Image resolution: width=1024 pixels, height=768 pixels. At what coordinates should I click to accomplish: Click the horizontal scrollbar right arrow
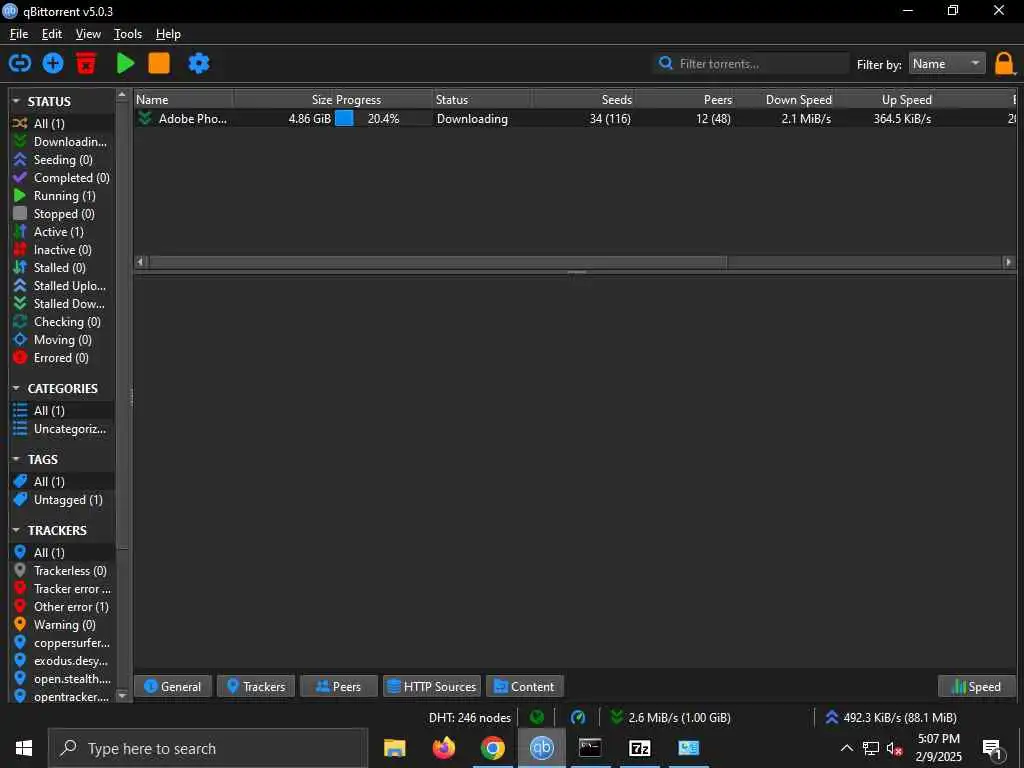click(1008, 262)
